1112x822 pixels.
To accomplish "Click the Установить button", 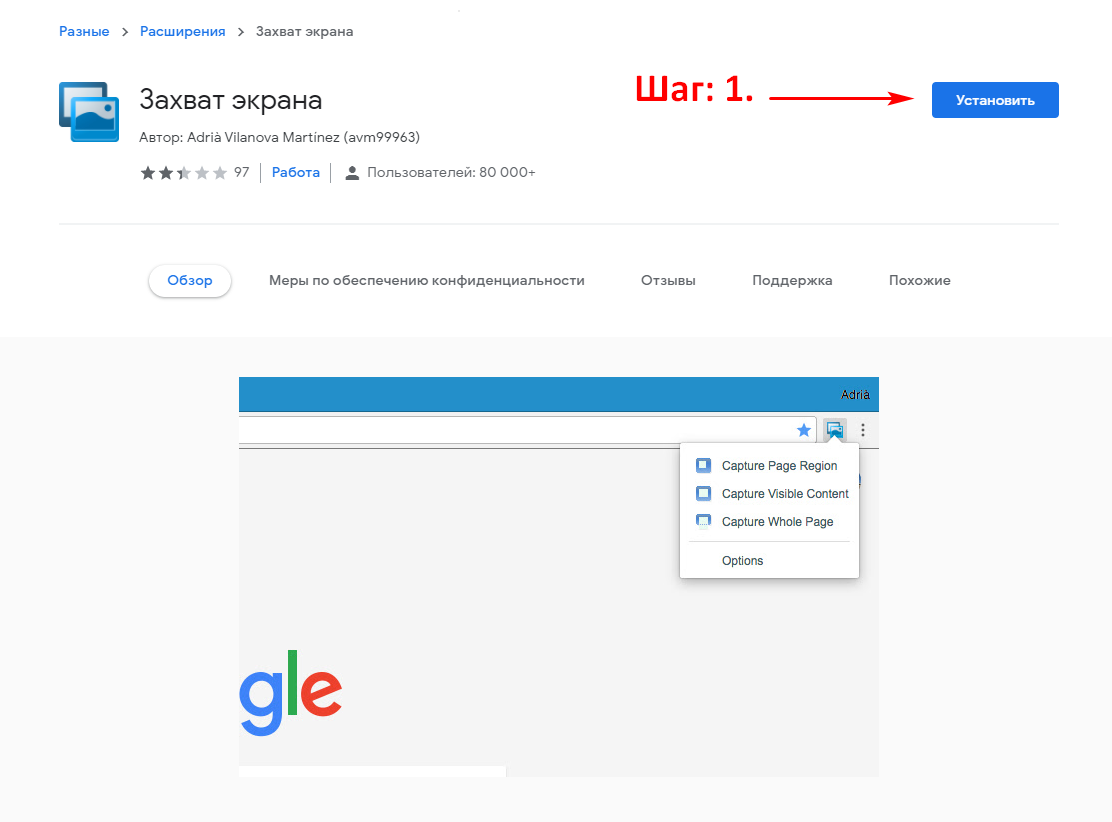I will [x=994, y=100].
